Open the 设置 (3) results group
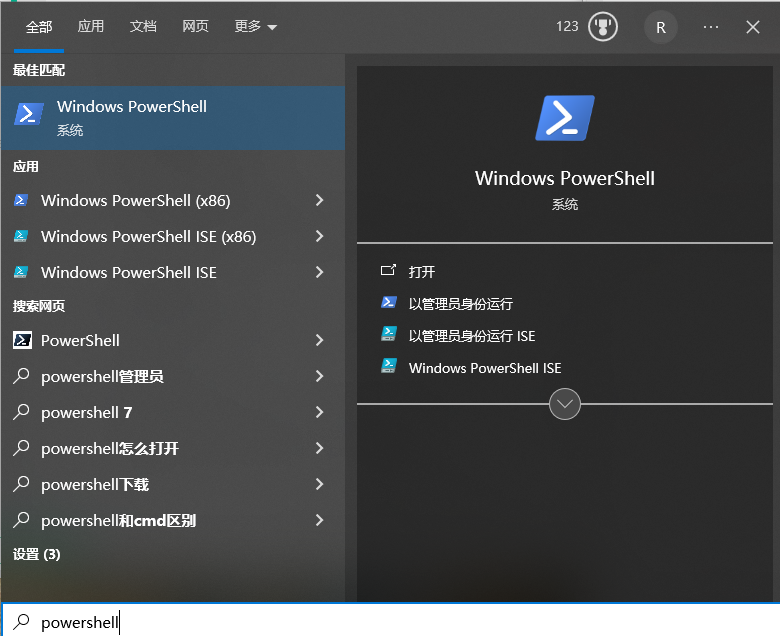The width and height of the screenshot is (780, 636). point(36,554)
